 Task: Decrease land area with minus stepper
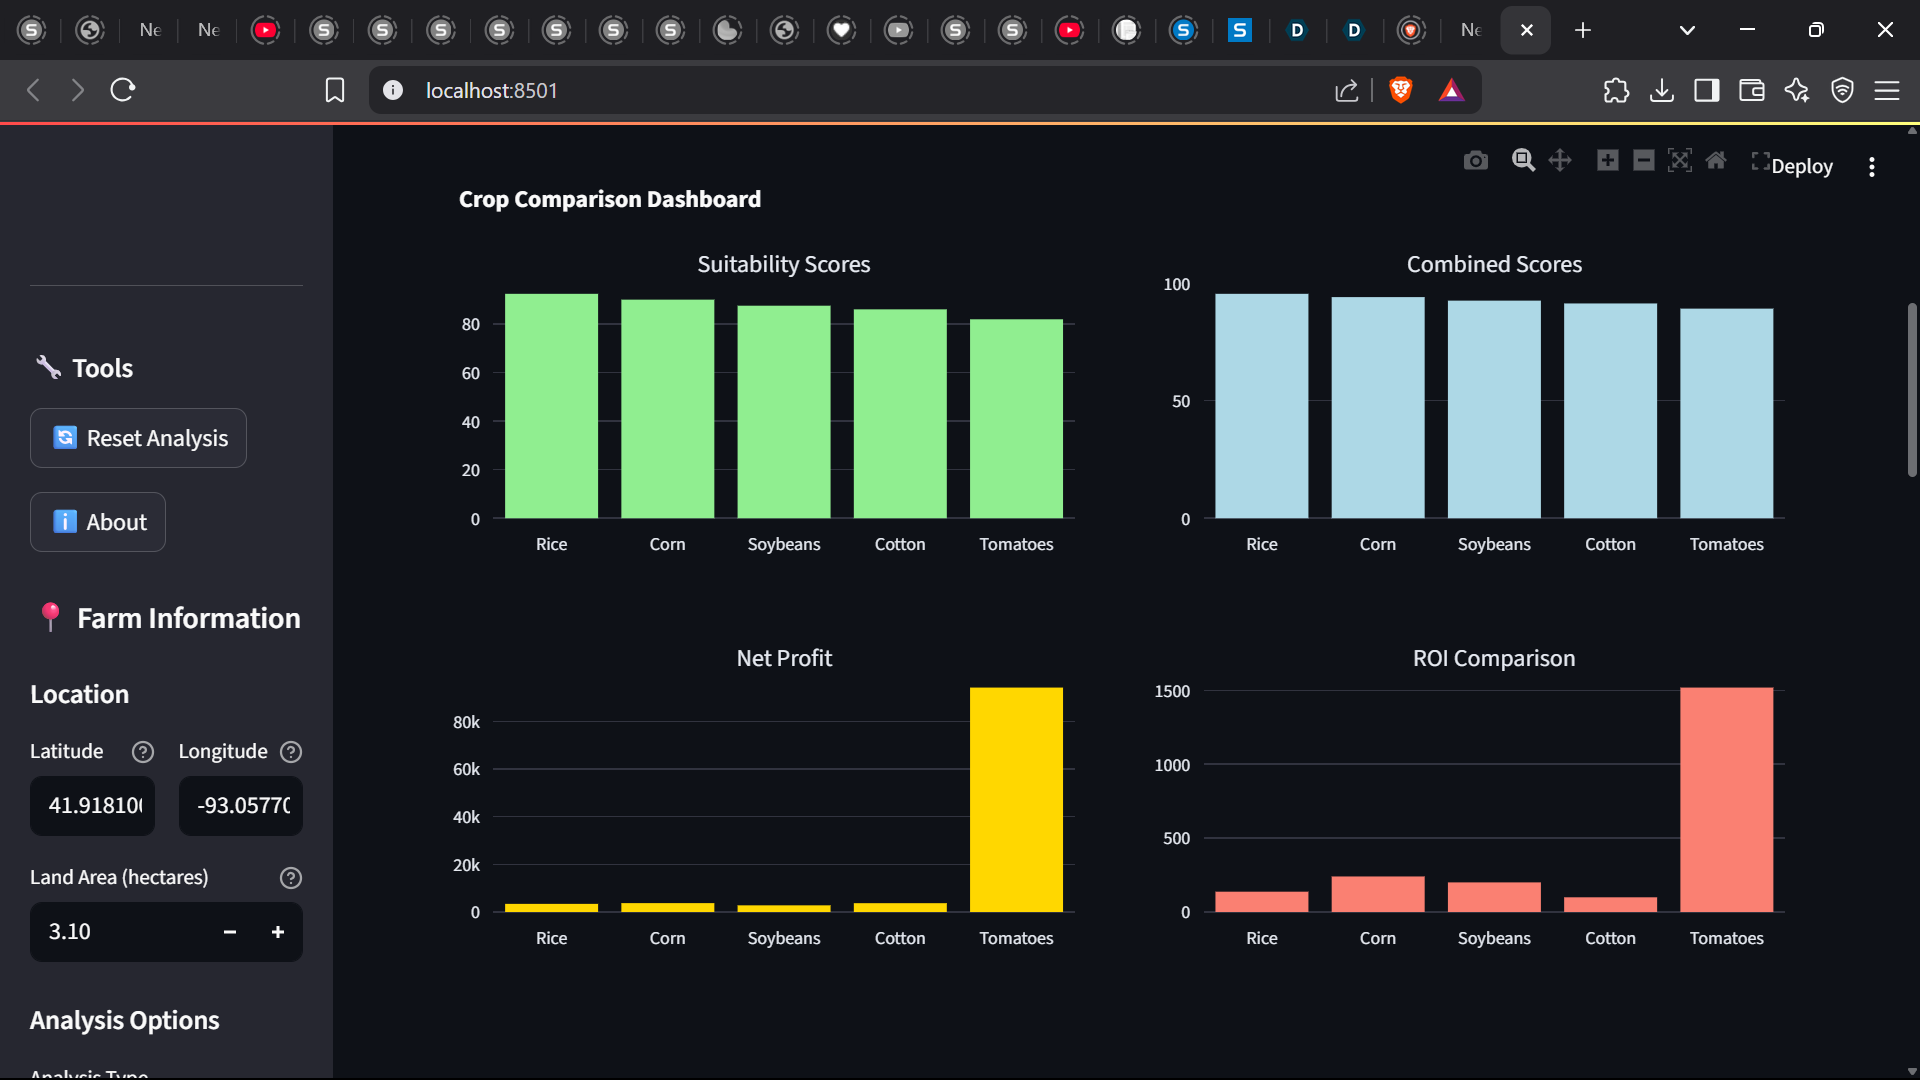pyautogui.click(x=230, y=932)
